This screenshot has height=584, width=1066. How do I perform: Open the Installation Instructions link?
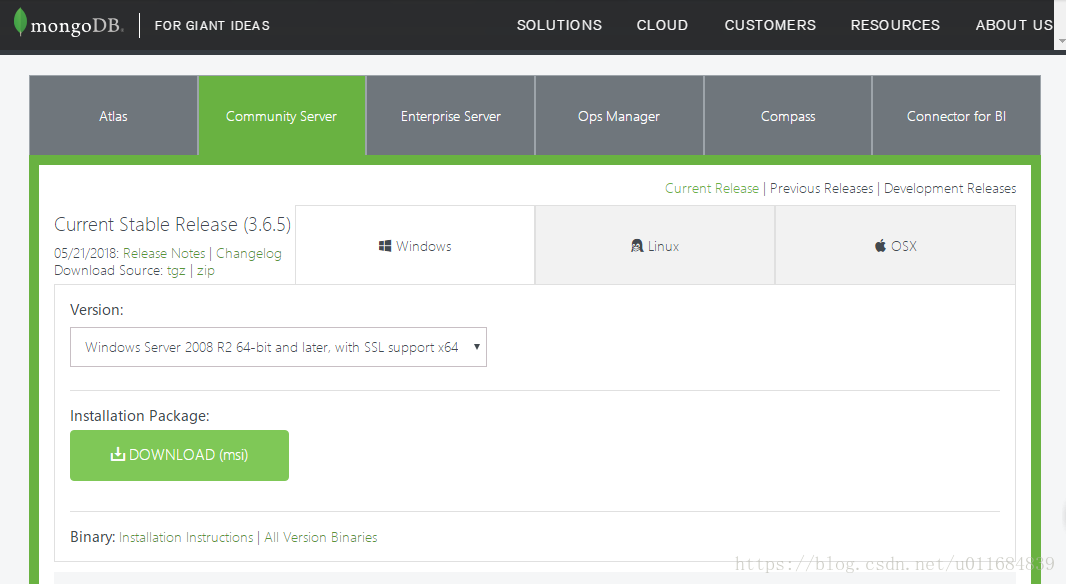186,537
